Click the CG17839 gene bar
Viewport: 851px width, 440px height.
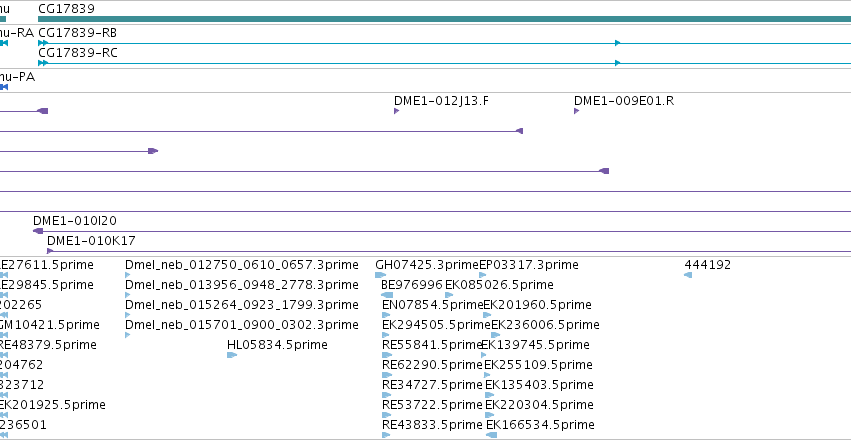pos(444,19)
